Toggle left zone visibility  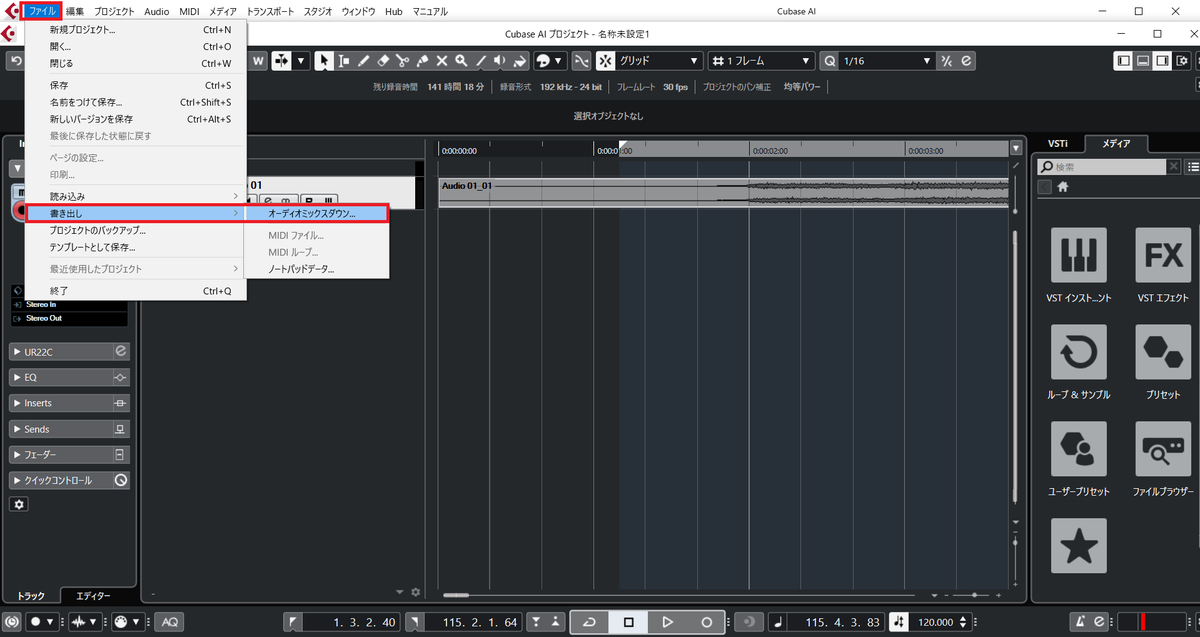1124,61
